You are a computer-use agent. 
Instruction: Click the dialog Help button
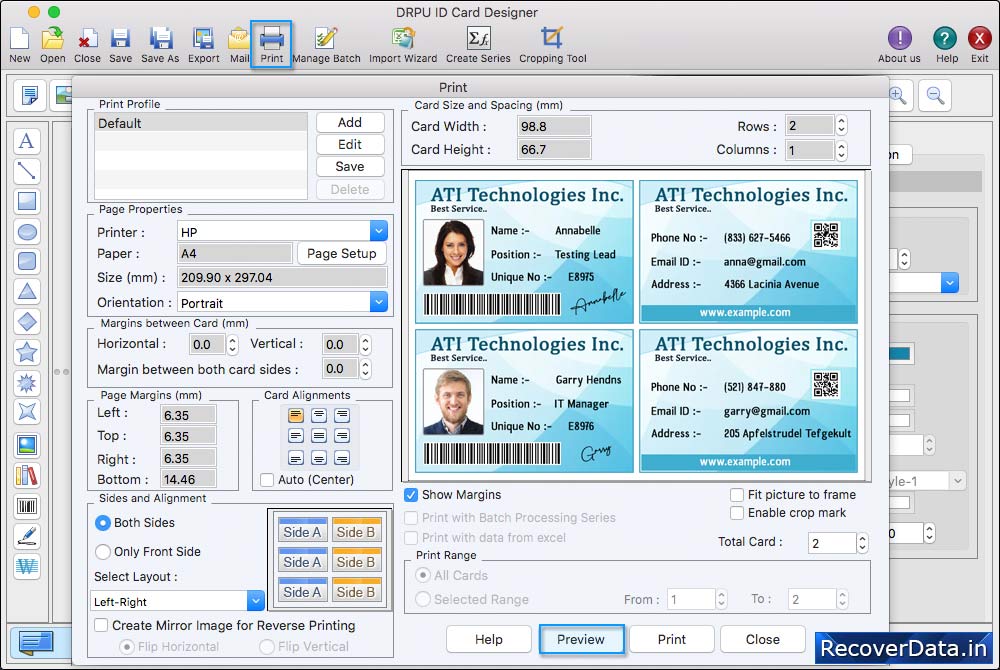[x=489, y=639]
